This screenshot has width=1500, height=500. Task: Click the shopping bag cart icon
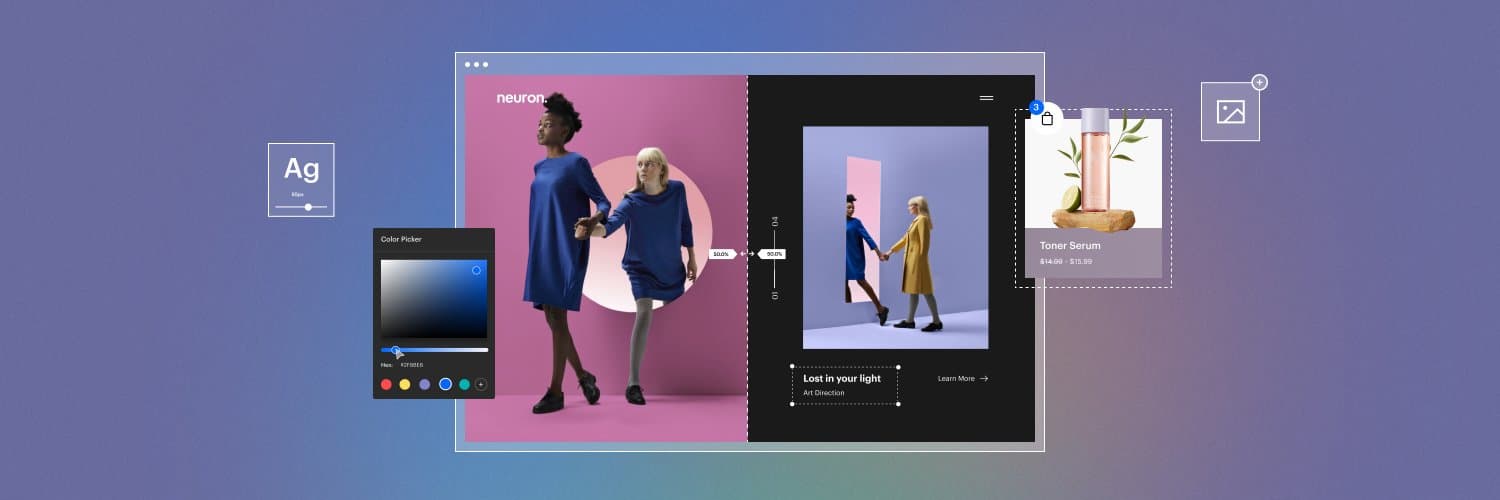pos(1047,119)
